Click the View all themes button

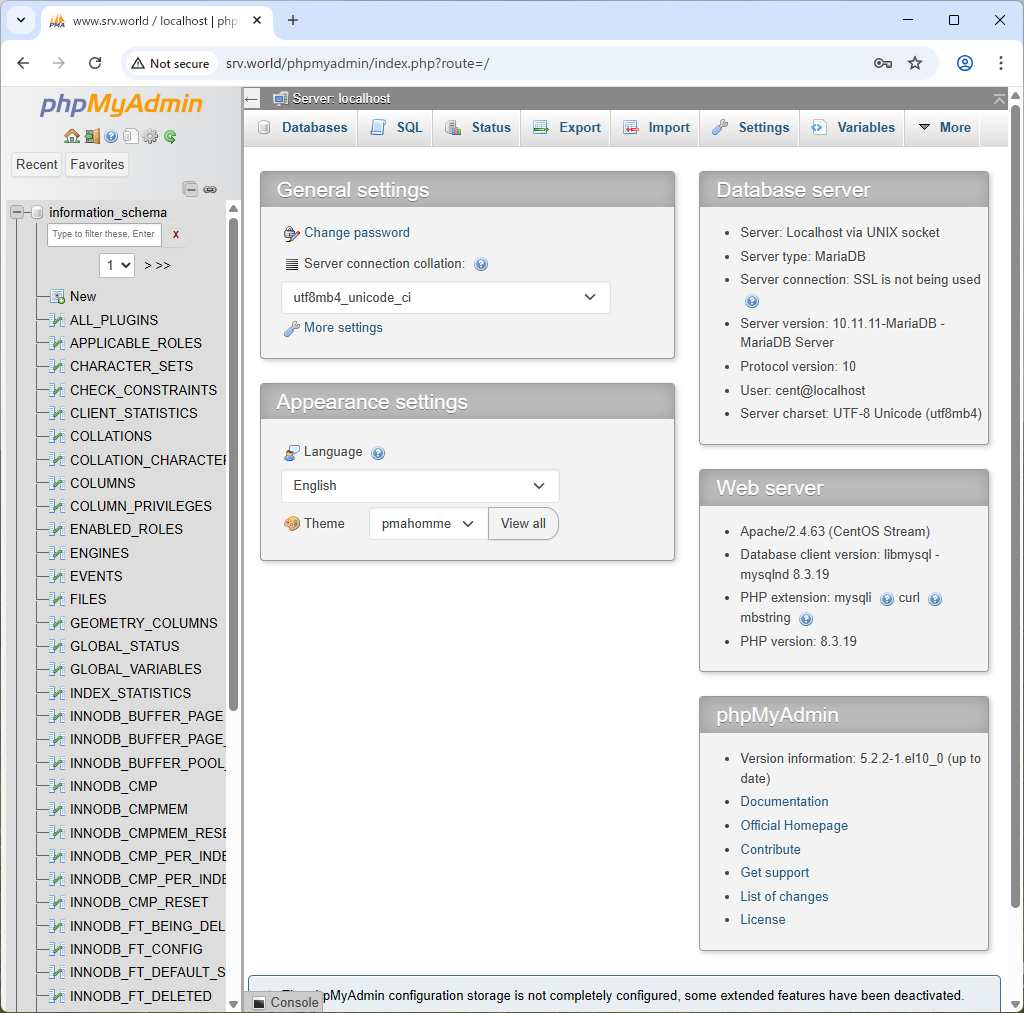523,524
